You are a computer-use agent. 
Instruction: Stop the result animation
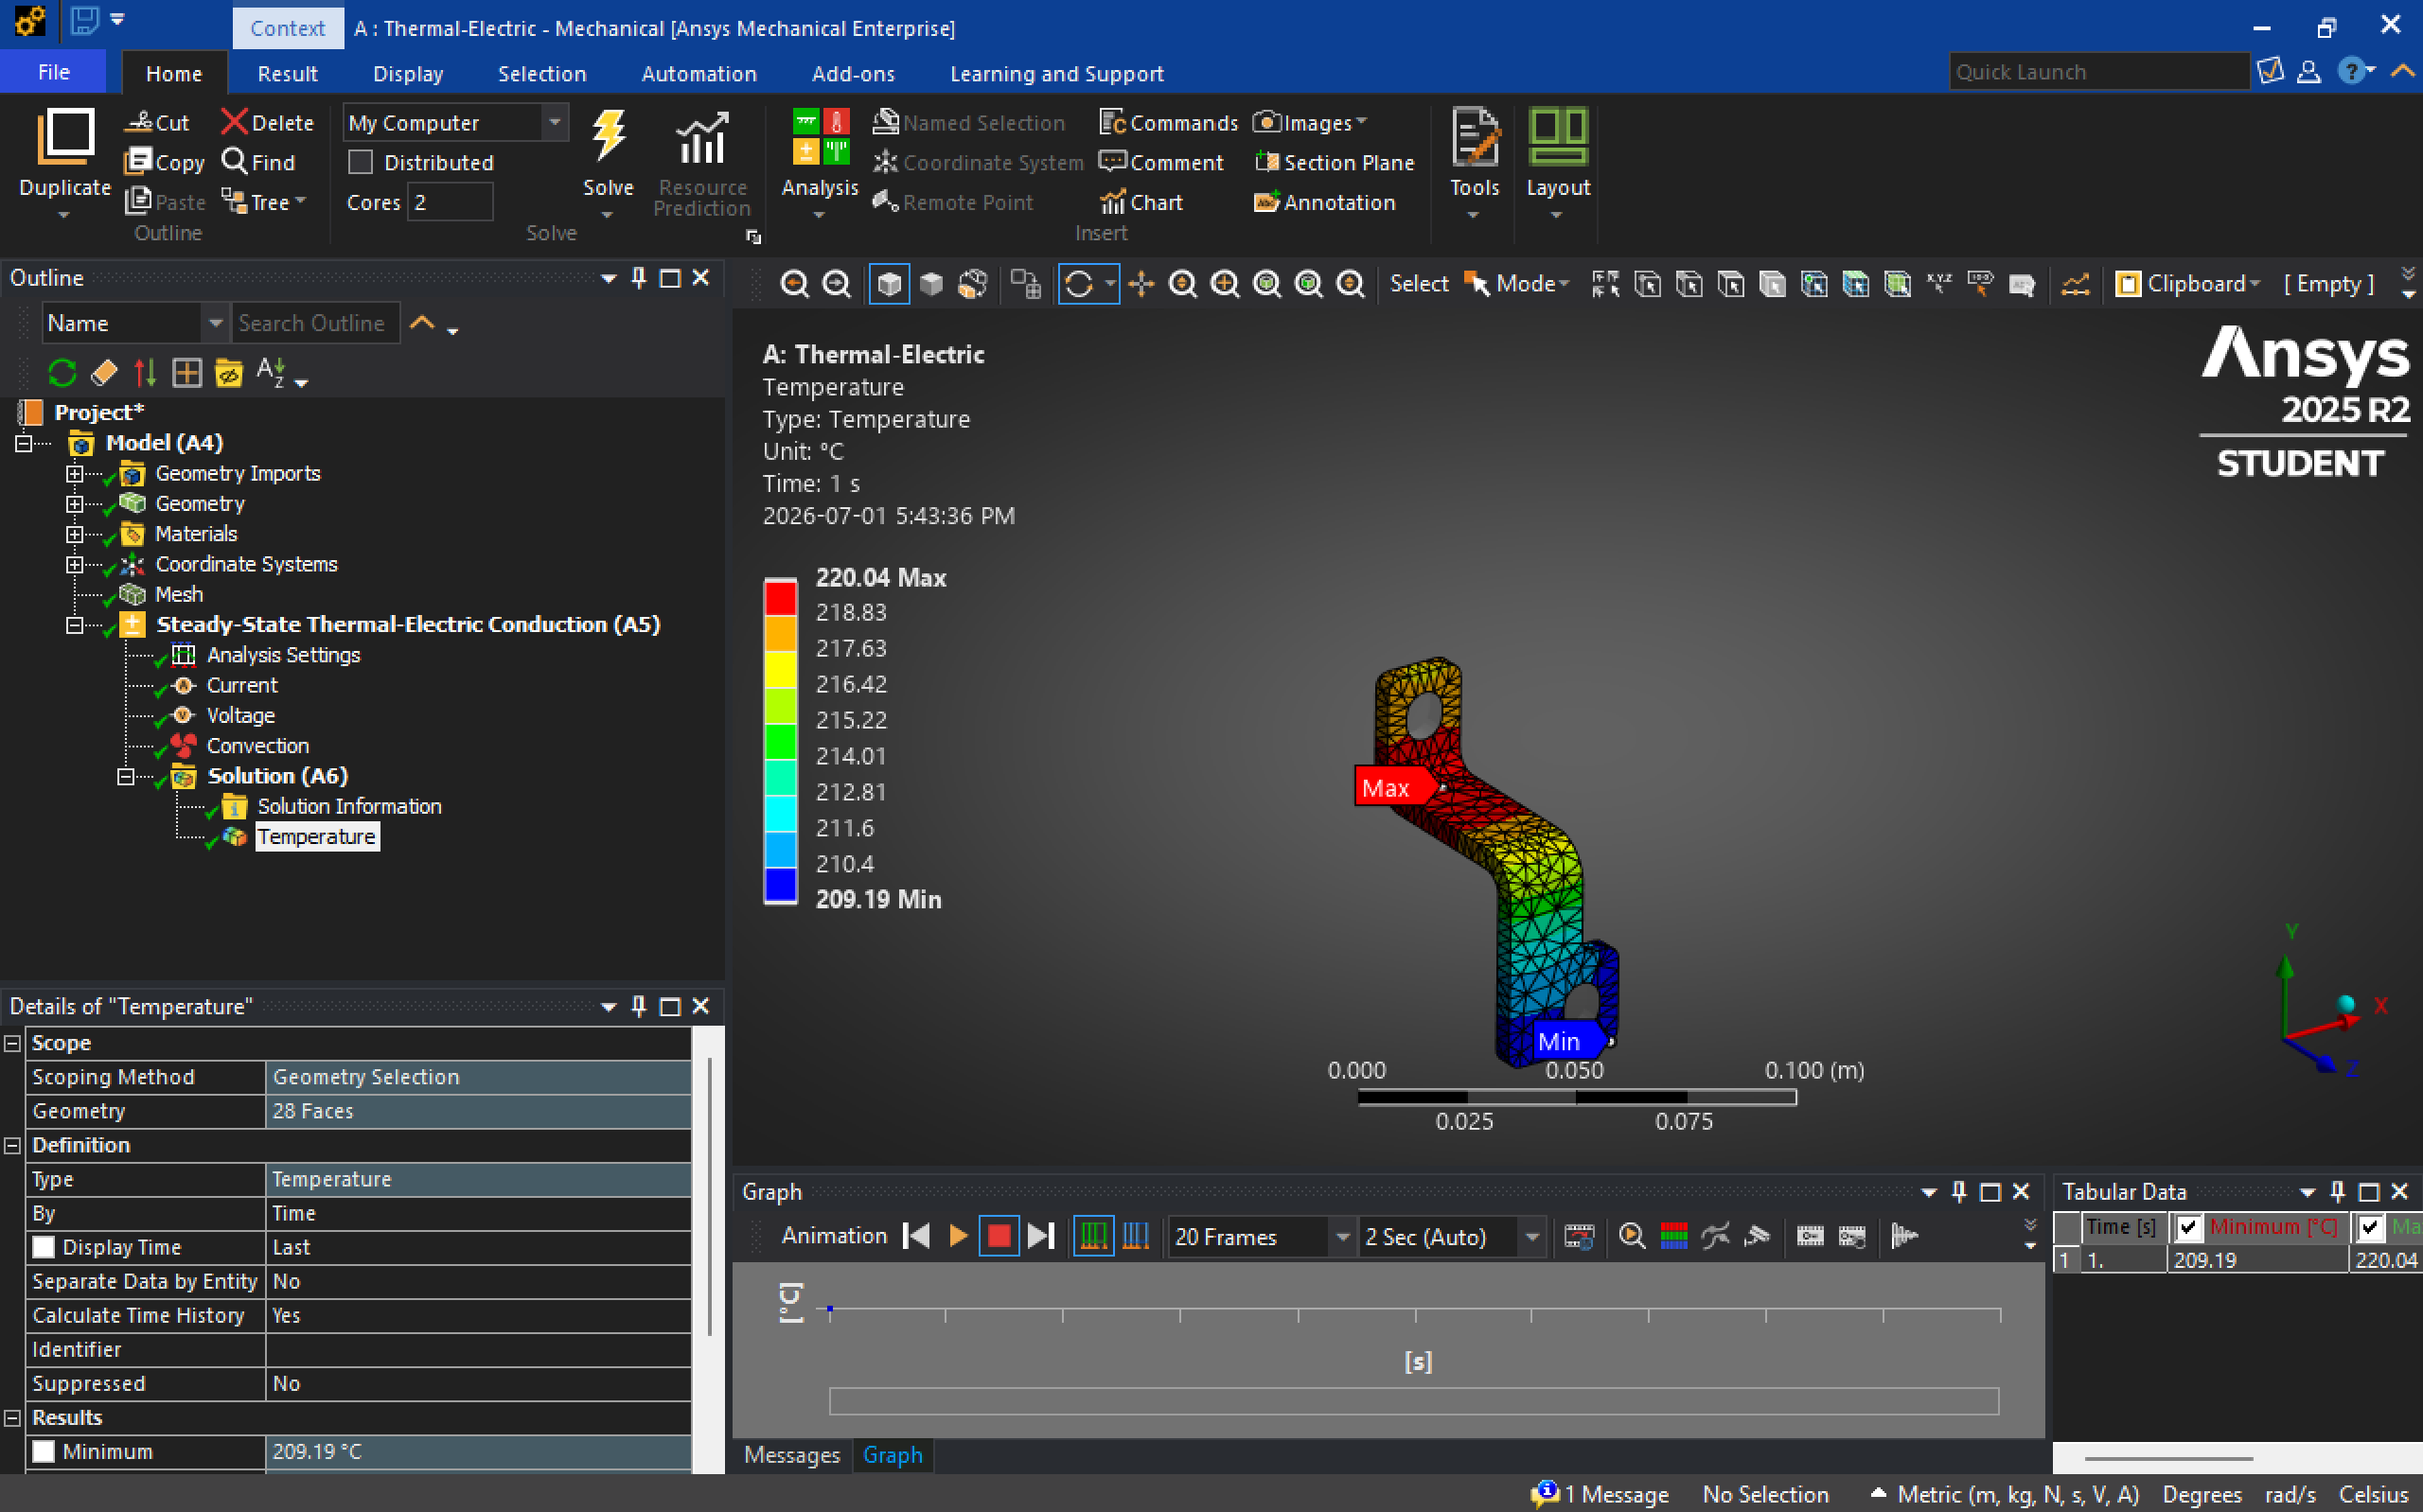click(998, 1236)
